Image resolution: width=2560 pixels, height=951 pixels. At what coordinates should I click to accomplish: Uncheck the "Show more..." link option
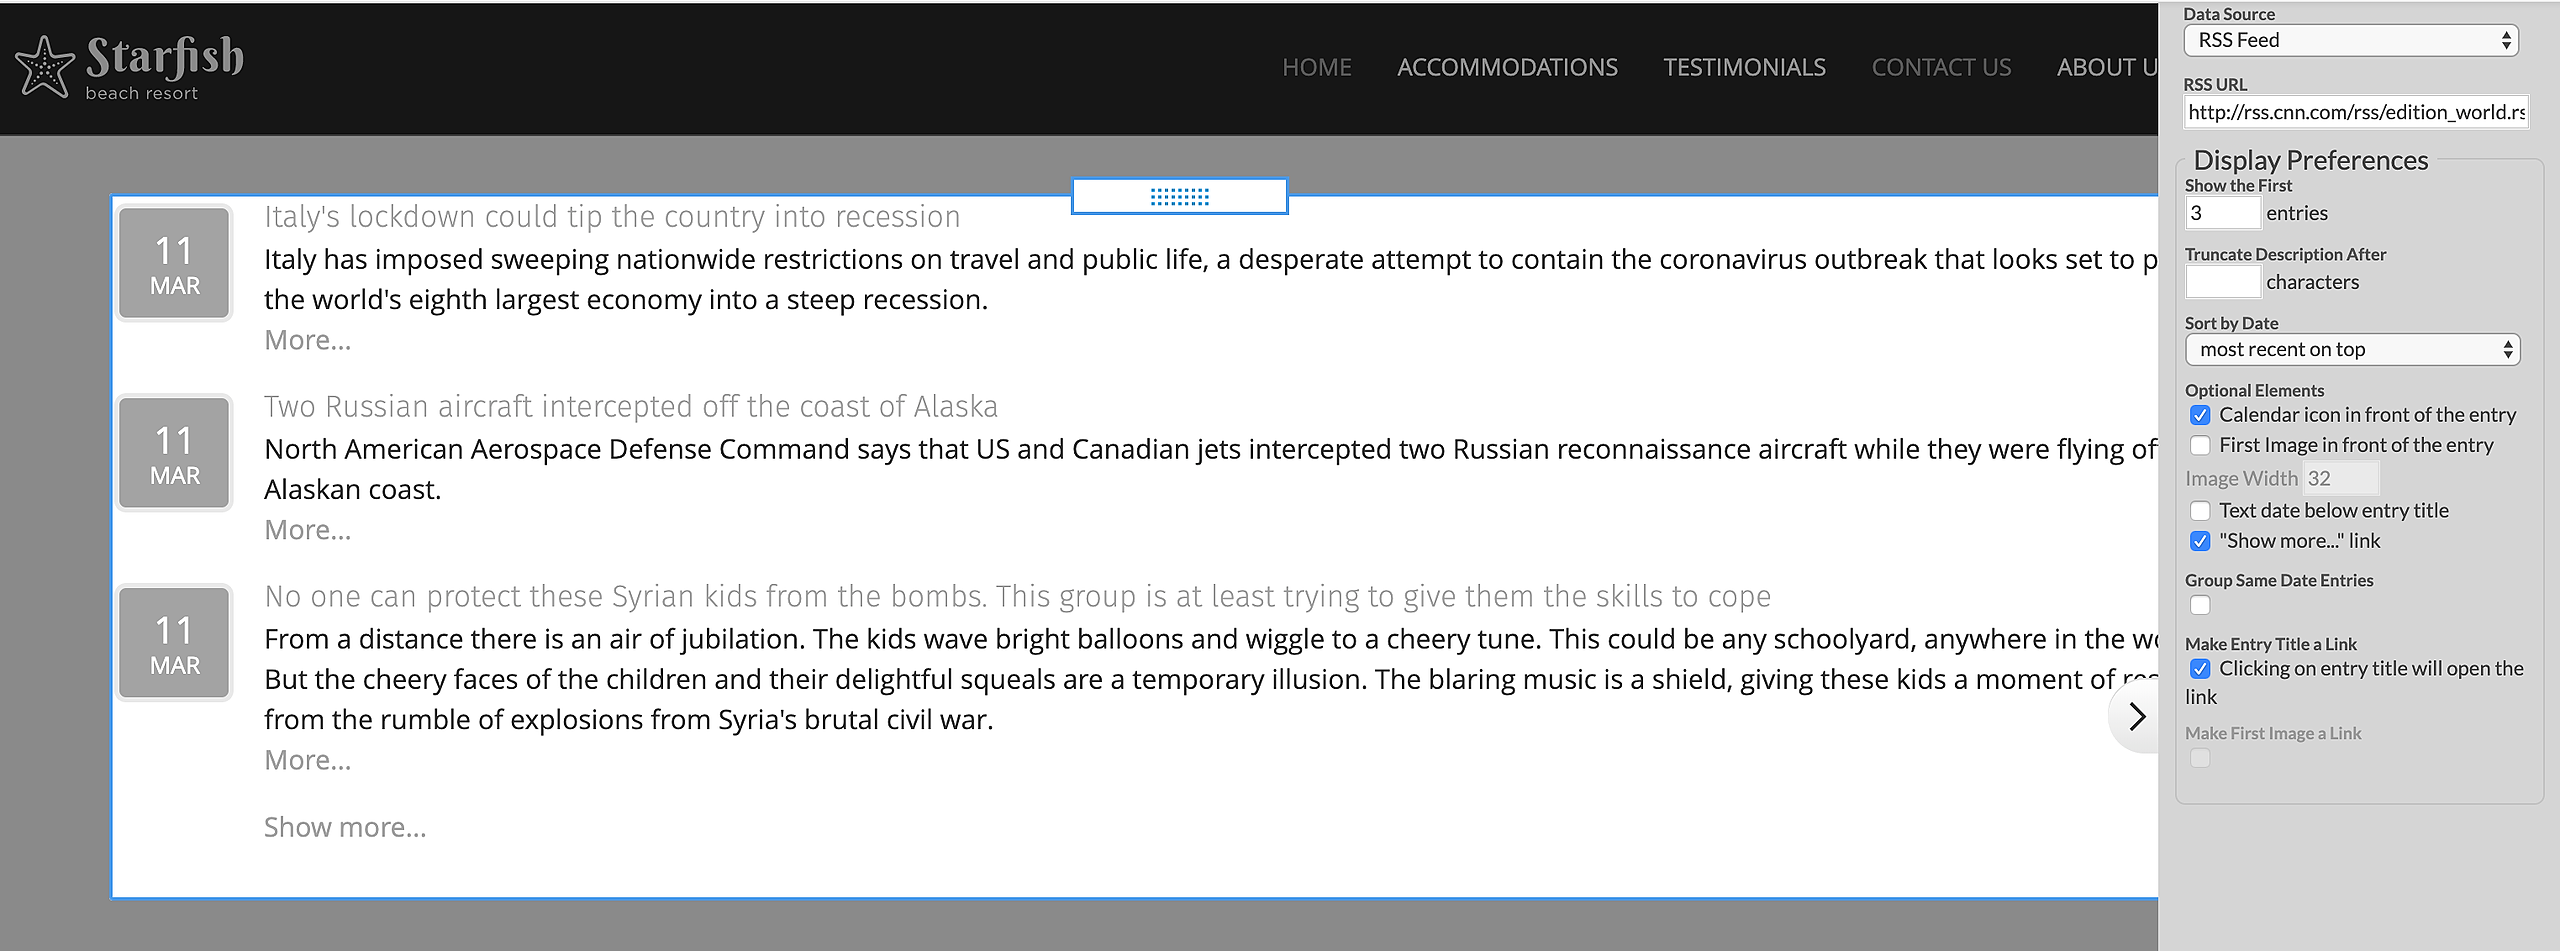coord(2200,541)
